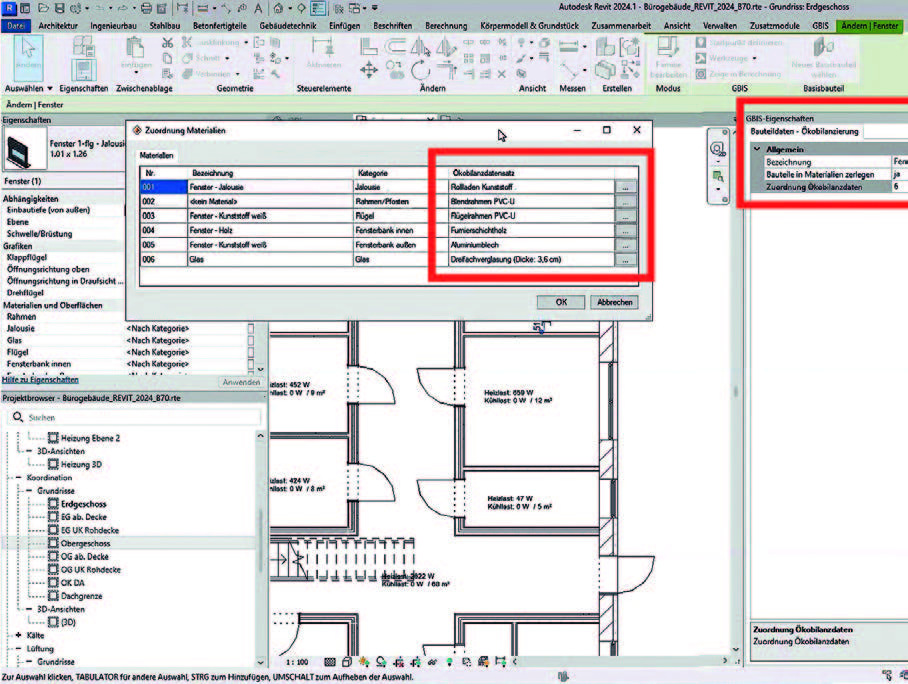The width and height of the screenshot is (908, 684).
Task: Click the Open folder icon in quick access toolbar
Action: pos(44,8)
